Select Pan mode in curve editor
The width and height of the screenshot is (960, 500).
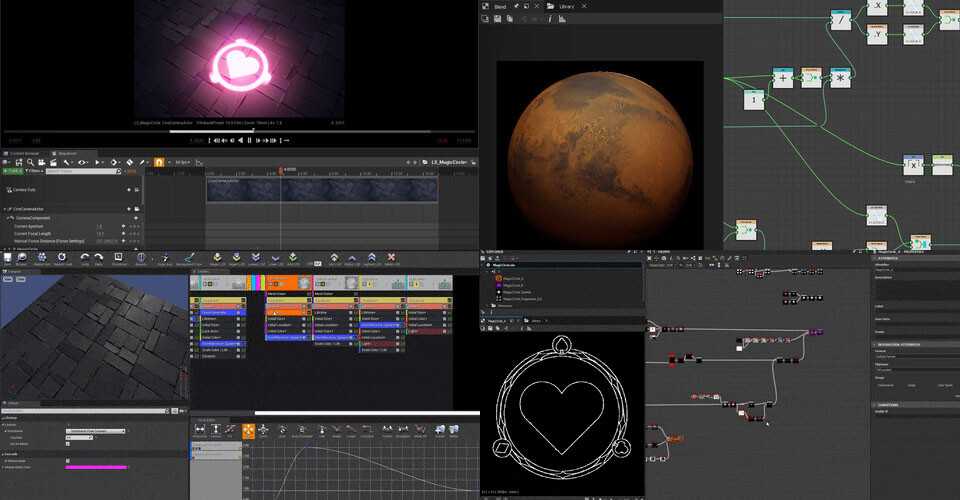click(249, 431)
